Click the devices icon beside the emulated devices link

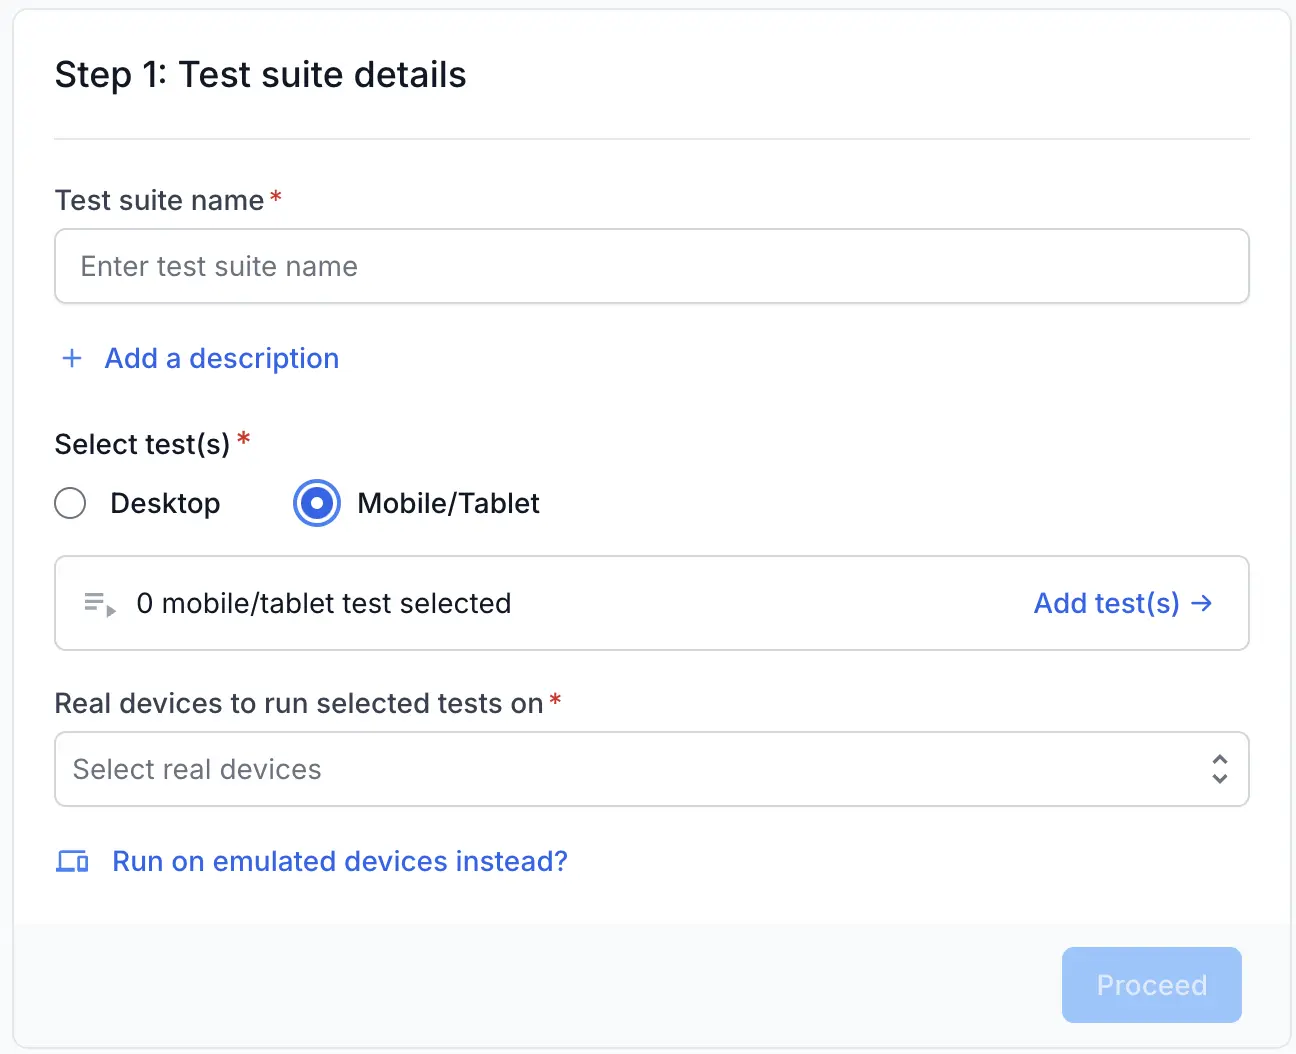pos(72,861)
